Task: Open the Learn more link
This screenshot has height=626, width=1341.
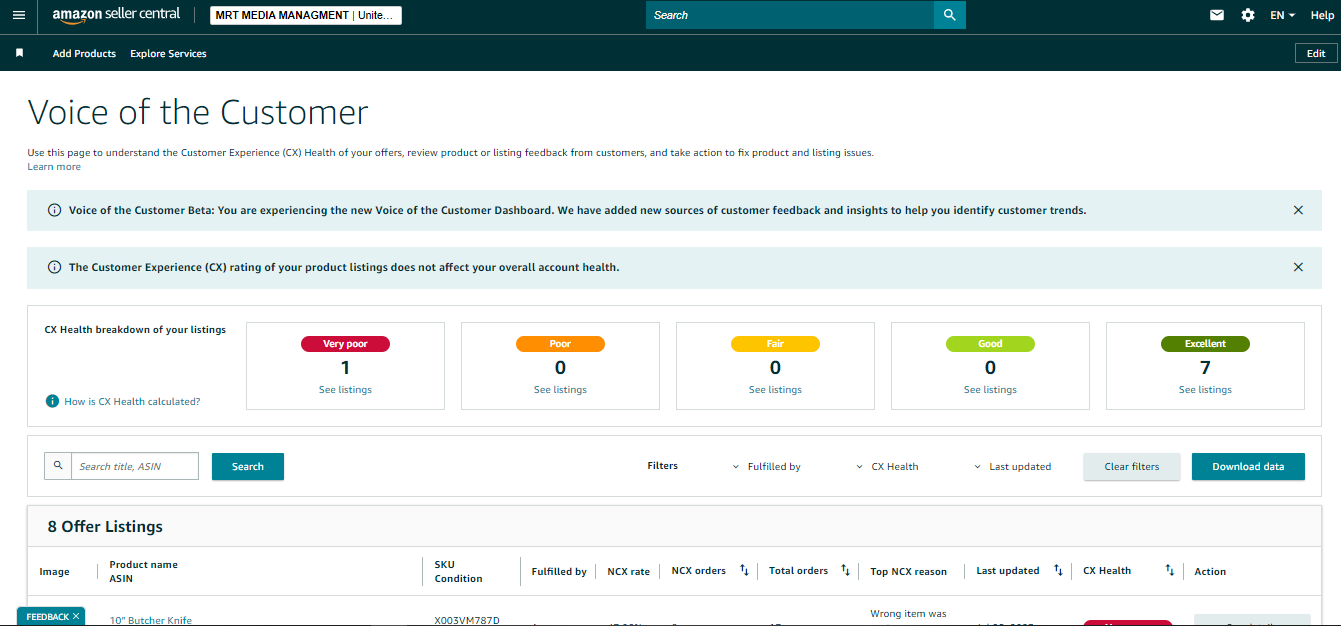Action: point(54,167)
